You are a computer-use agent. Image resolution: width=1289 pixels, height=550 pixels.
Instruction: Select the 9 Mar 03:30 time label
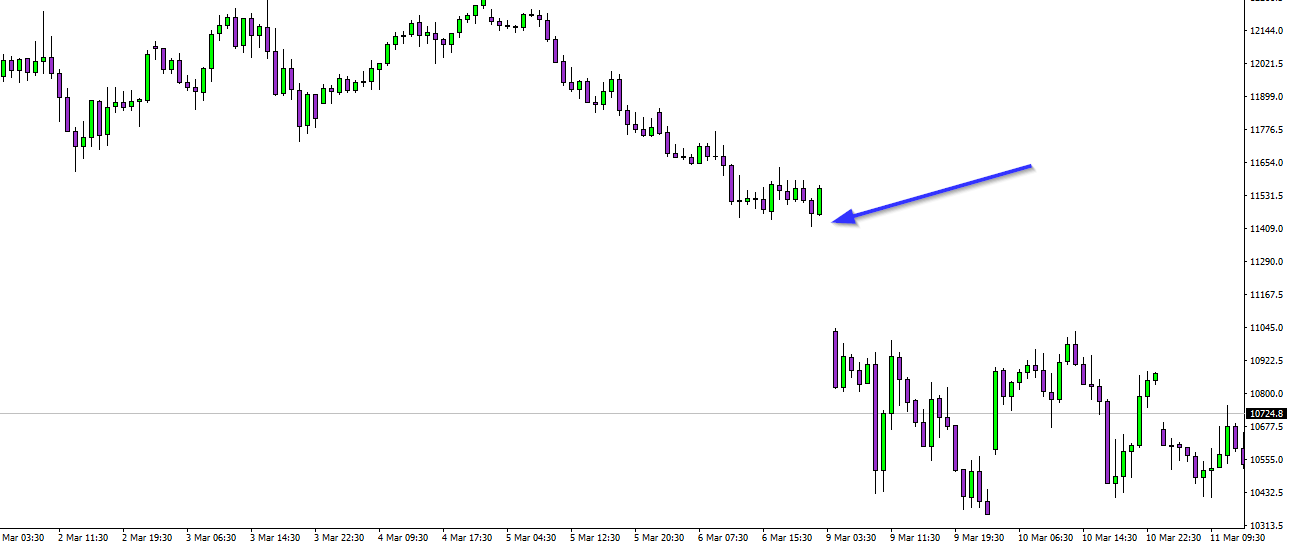coord(851,538)
